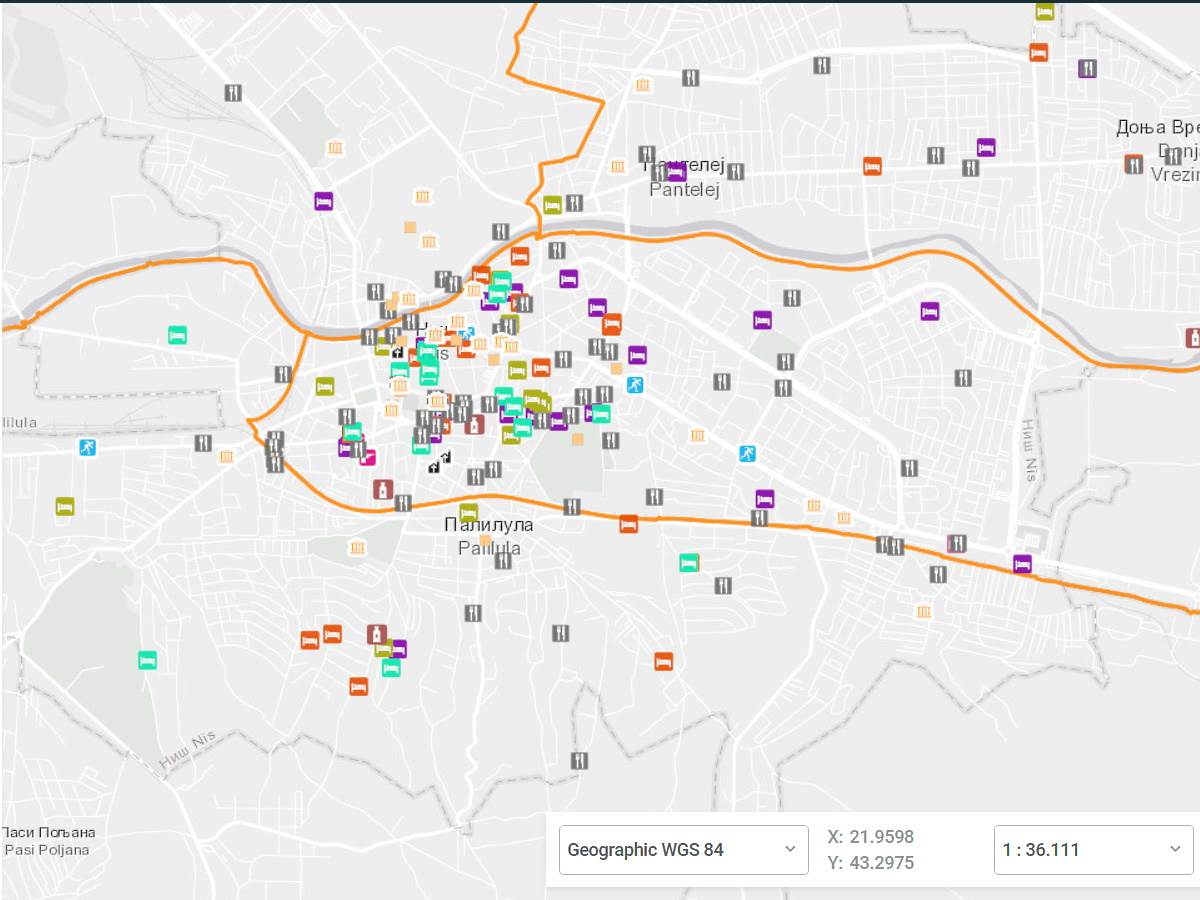
Task: Click the museum building icon above Палилула label
Action: [x=355, y=547]
